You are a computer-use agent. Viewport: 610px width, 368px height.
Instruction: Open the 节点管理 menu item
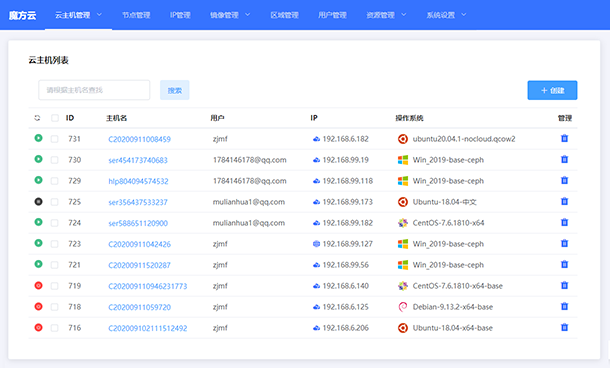point(136,15)
